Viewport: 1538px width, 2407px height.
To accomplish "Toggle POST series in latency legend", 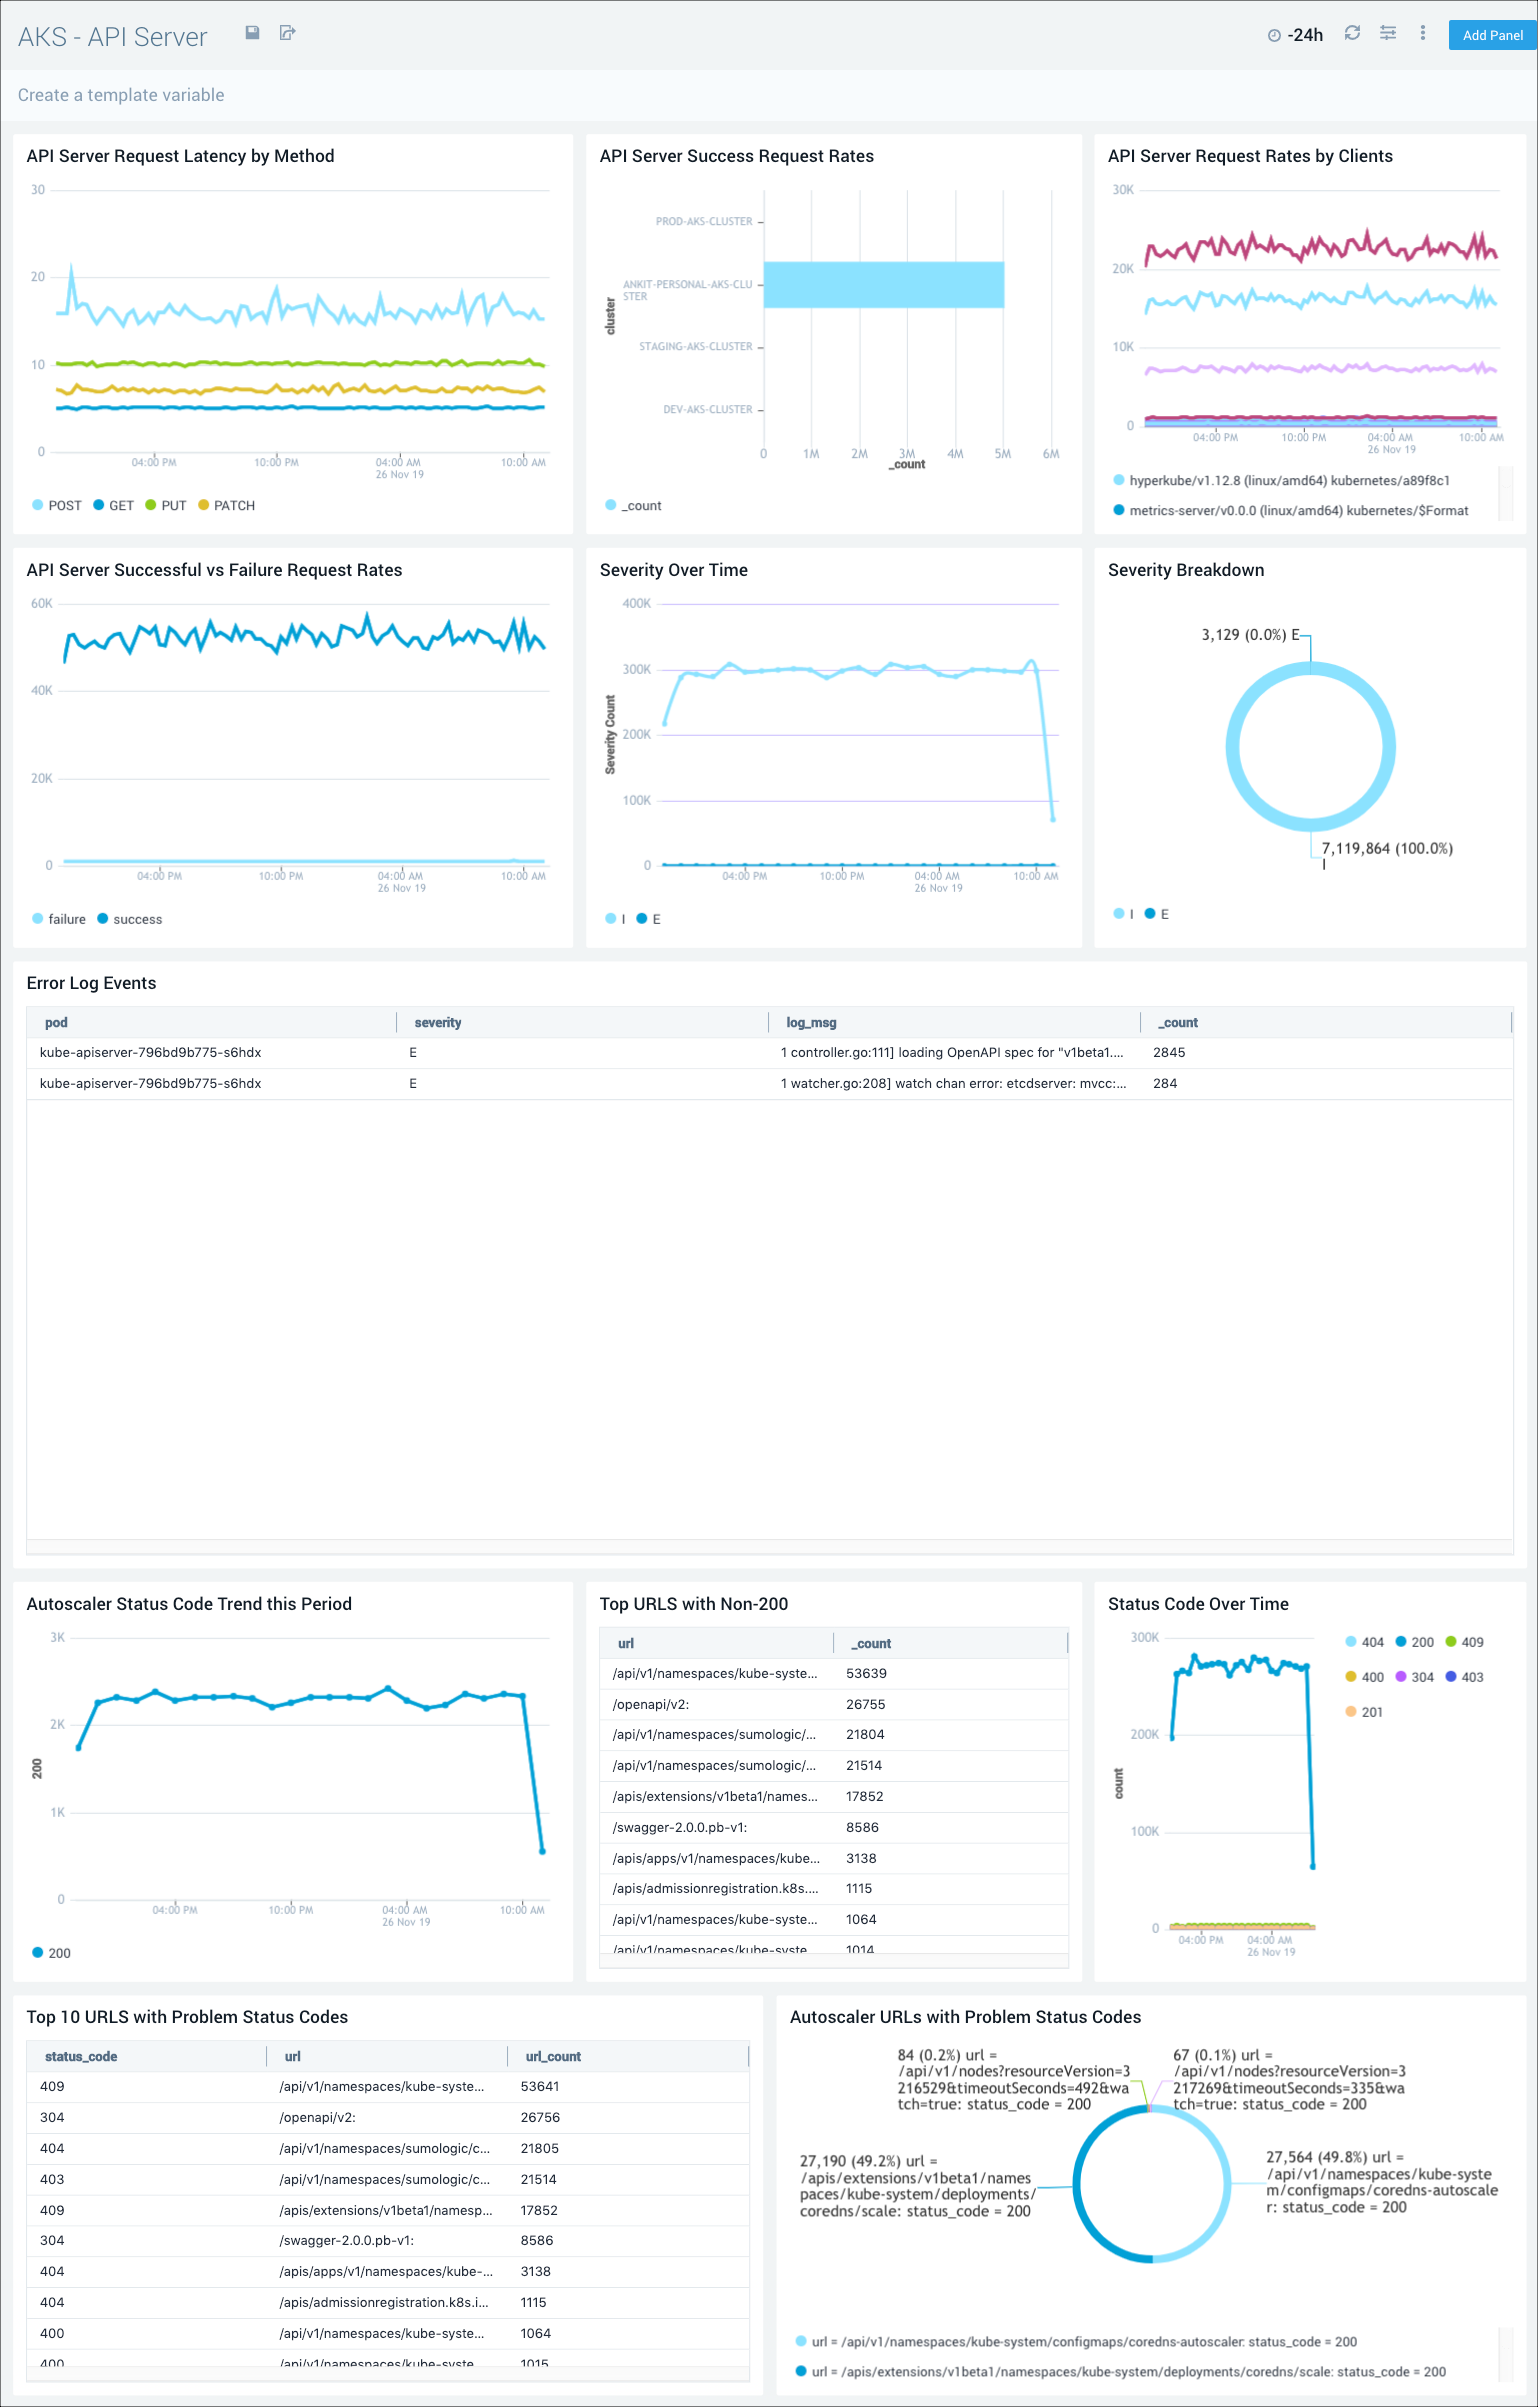I will tap(57, 505).
